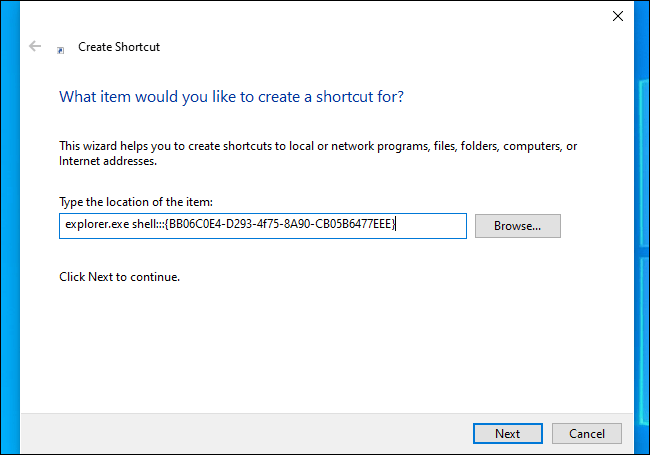Click the 'Type the location of the item' label
This screenshot has height=455, width=650.
pyautogui.click(x=135, y=203)
